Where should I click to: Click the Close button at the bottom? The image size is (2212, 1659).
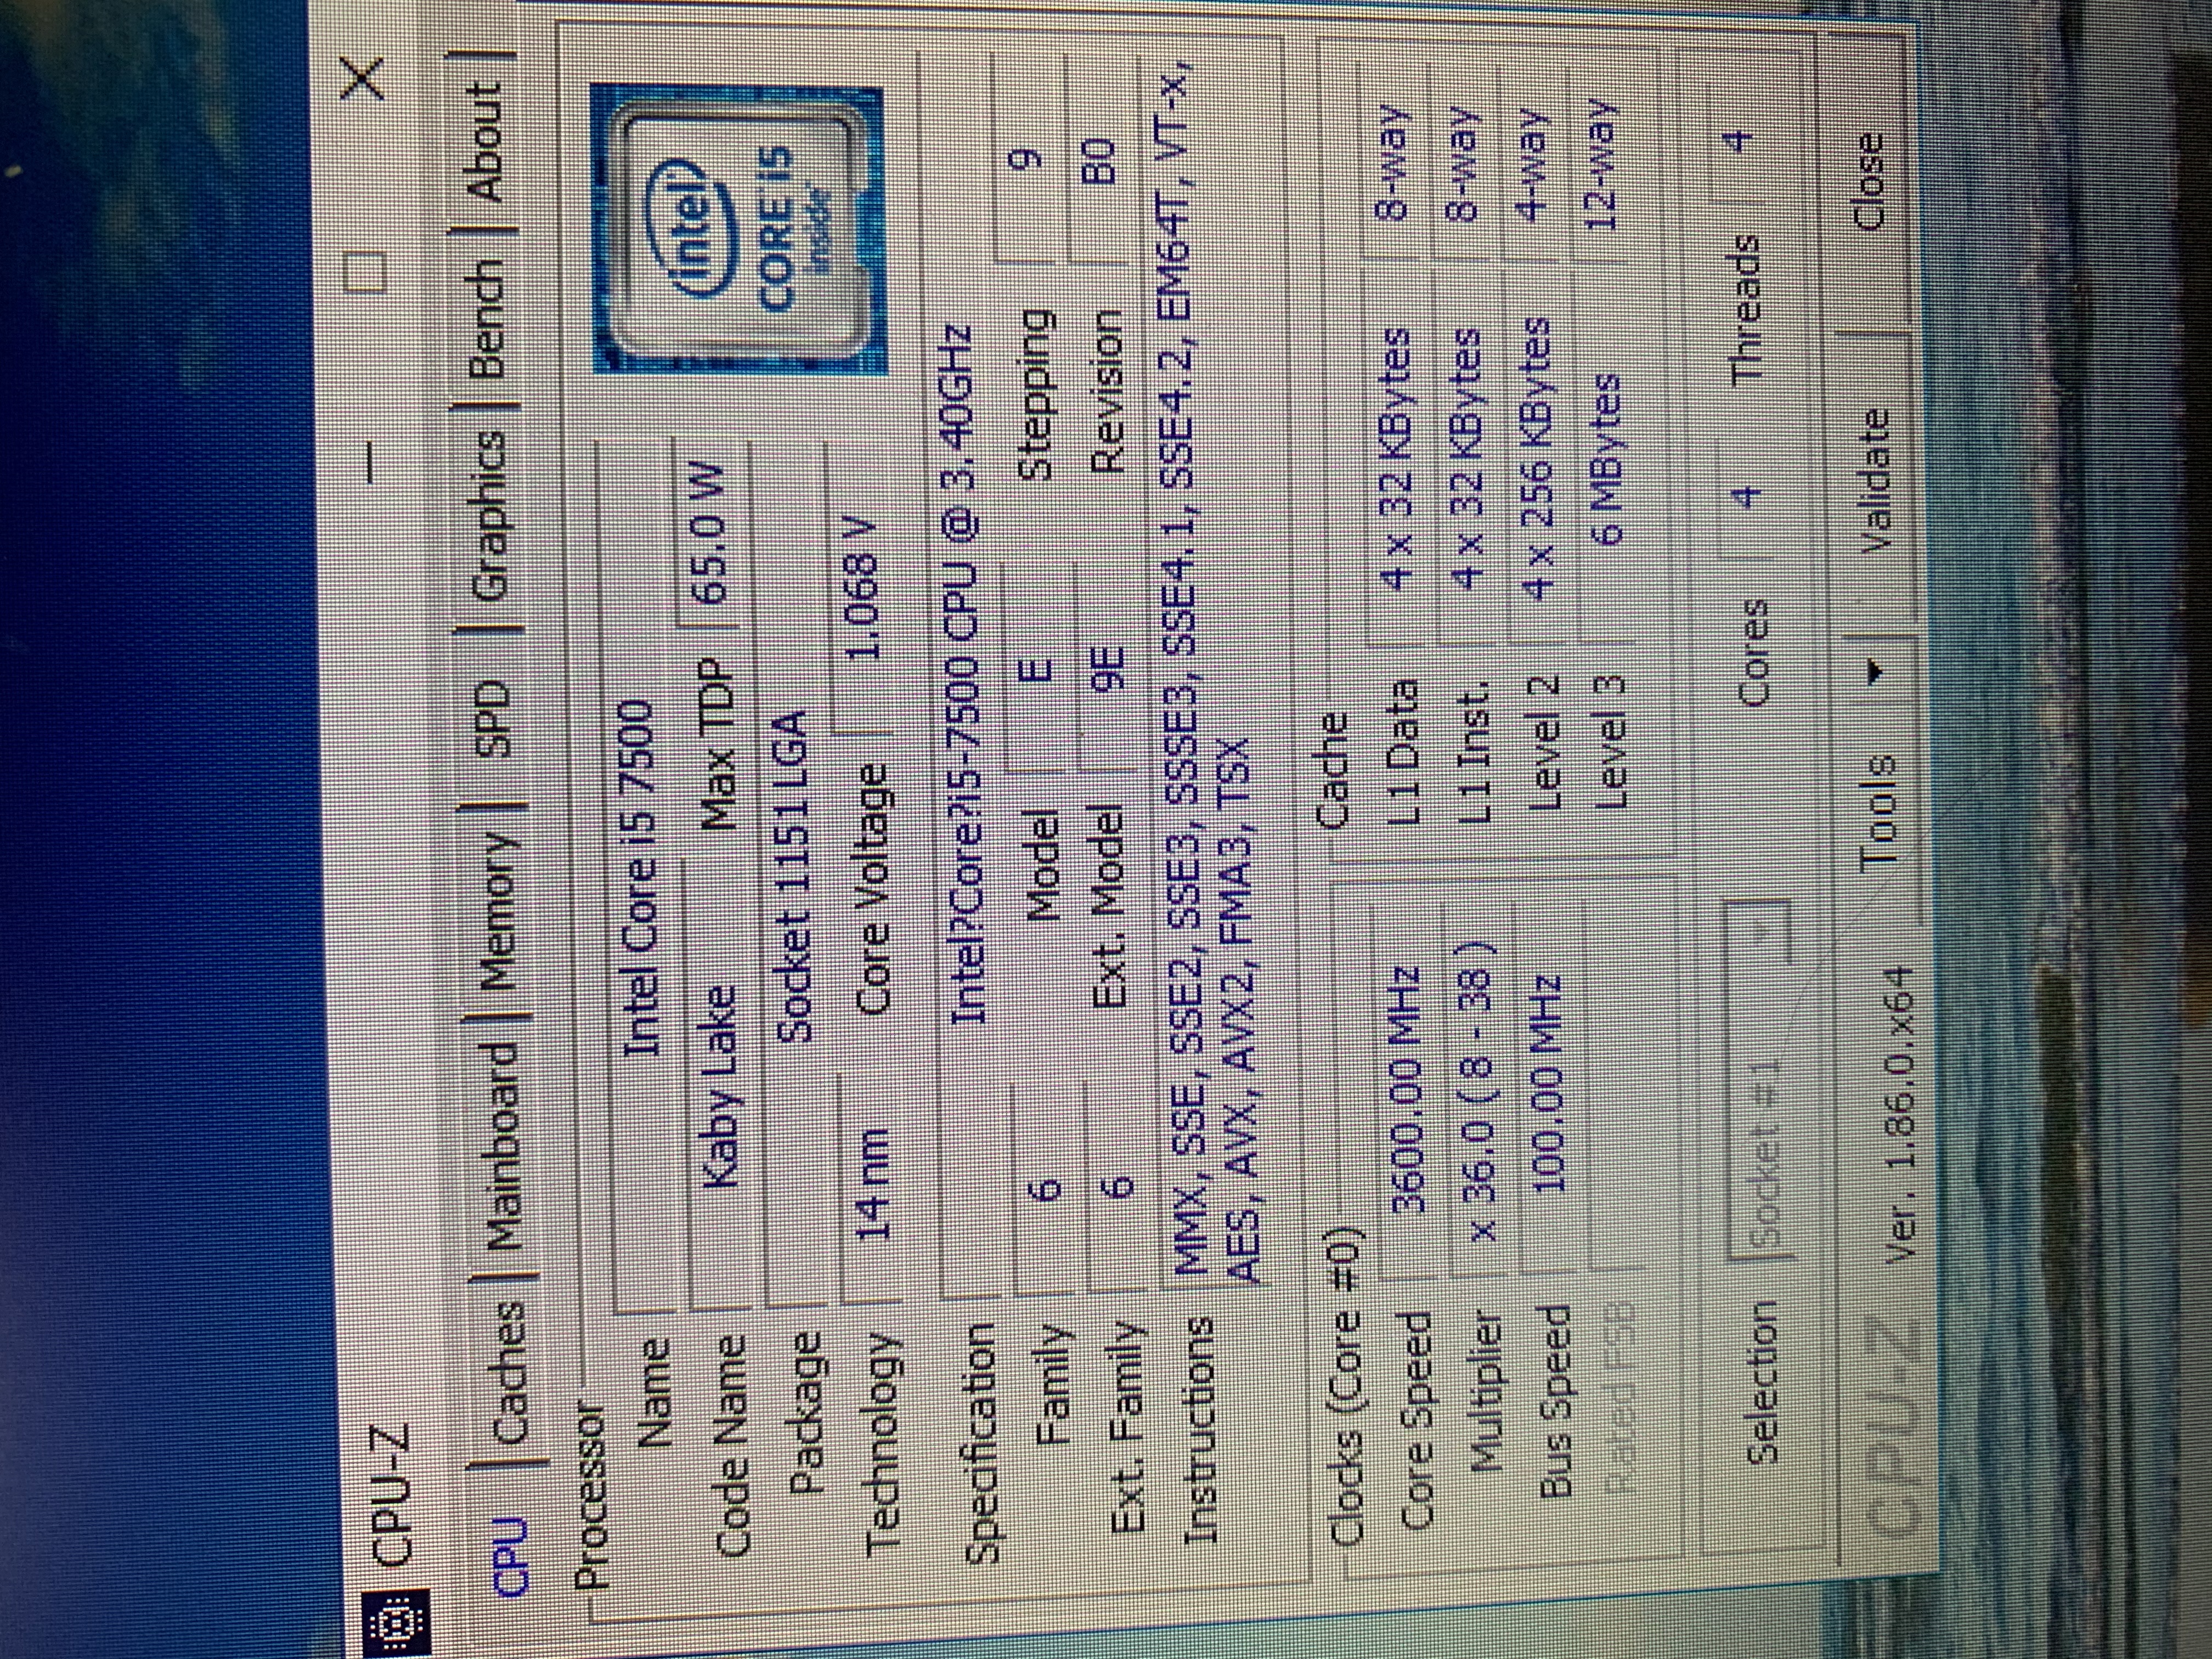(x=1870, y=183)
